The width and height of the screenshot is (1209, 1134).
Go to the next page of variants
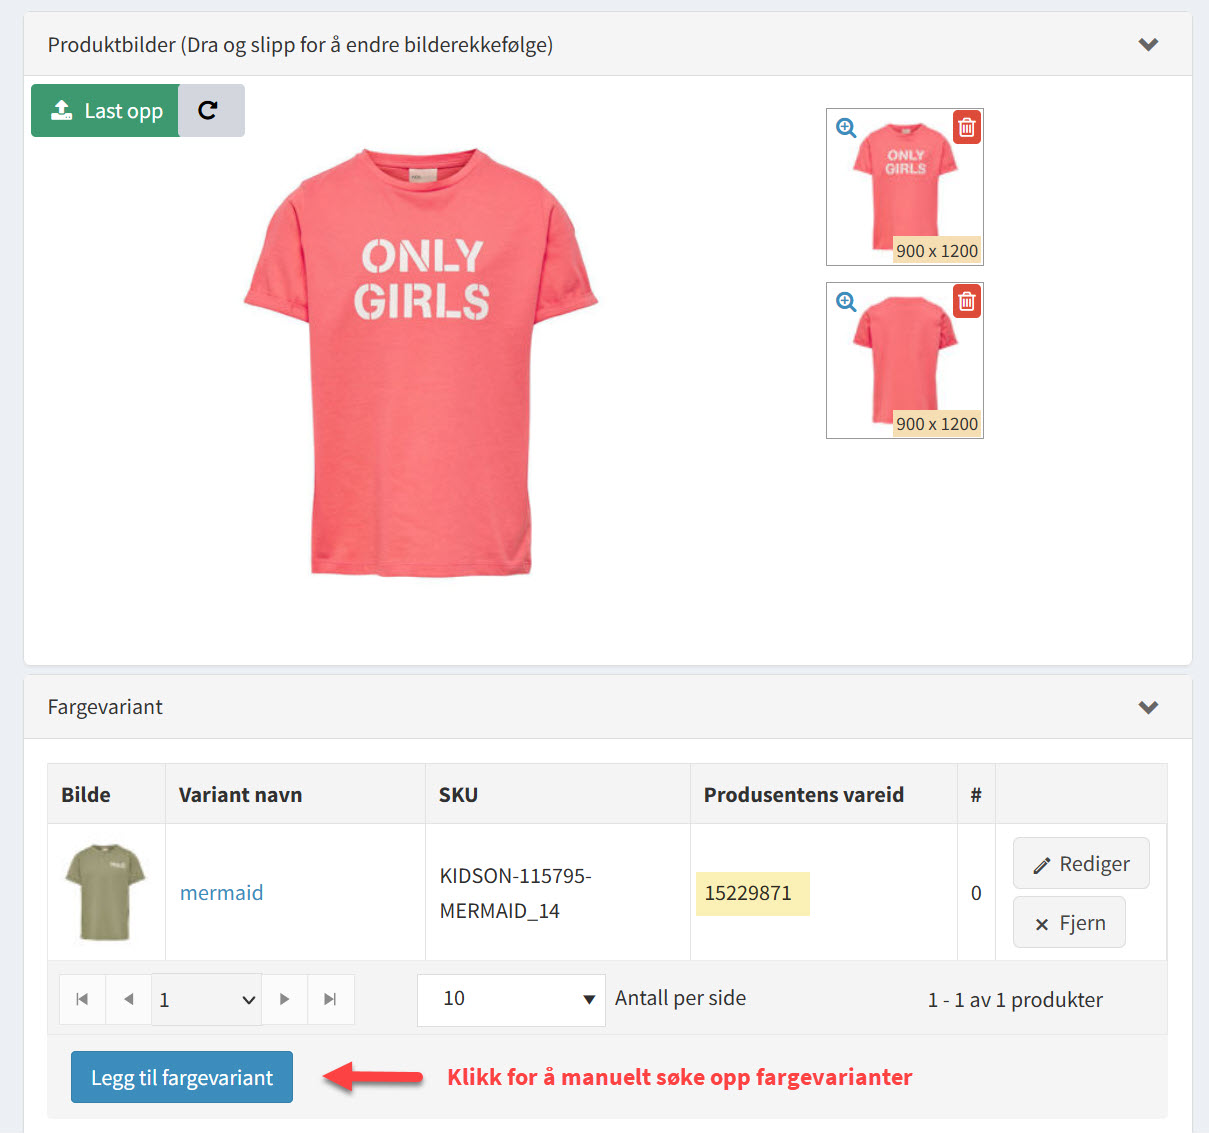coord(285,999)
